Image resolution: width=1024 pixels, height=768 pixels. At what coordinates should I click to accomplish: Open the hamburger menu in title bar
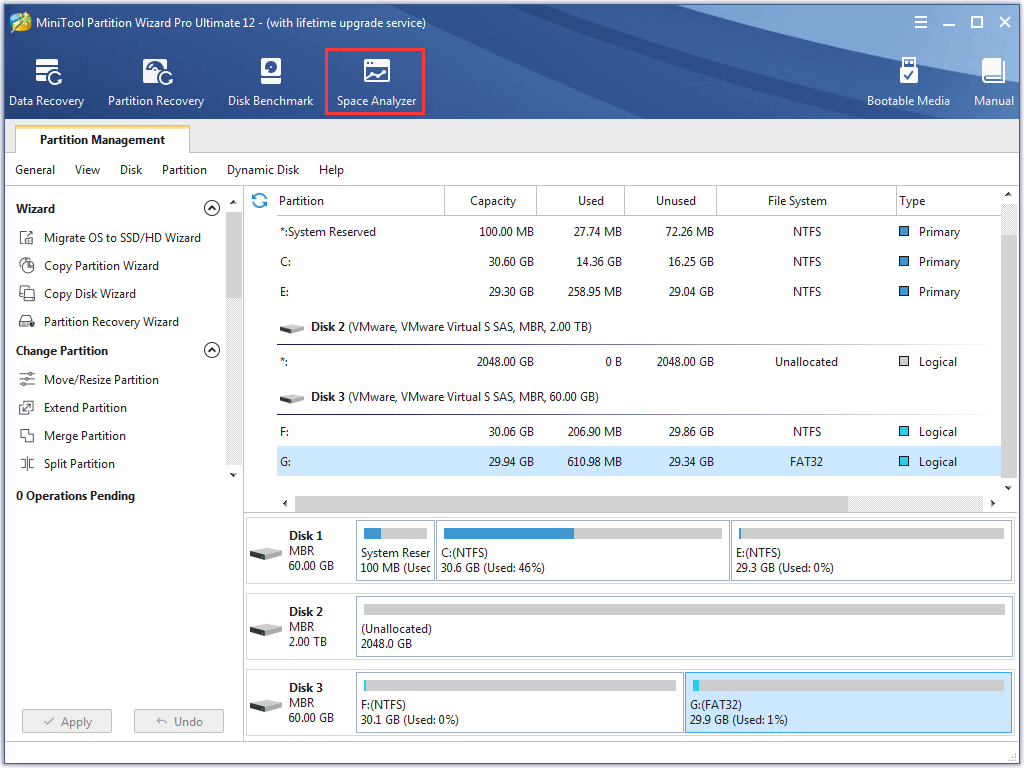pos(920,21)
